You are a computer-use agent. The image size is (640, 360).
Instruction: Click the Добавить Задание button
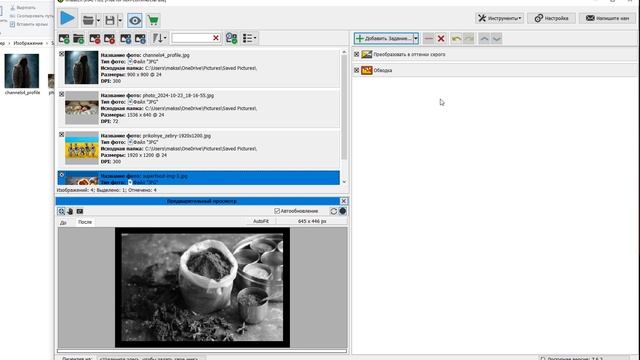tap(383, 38)
